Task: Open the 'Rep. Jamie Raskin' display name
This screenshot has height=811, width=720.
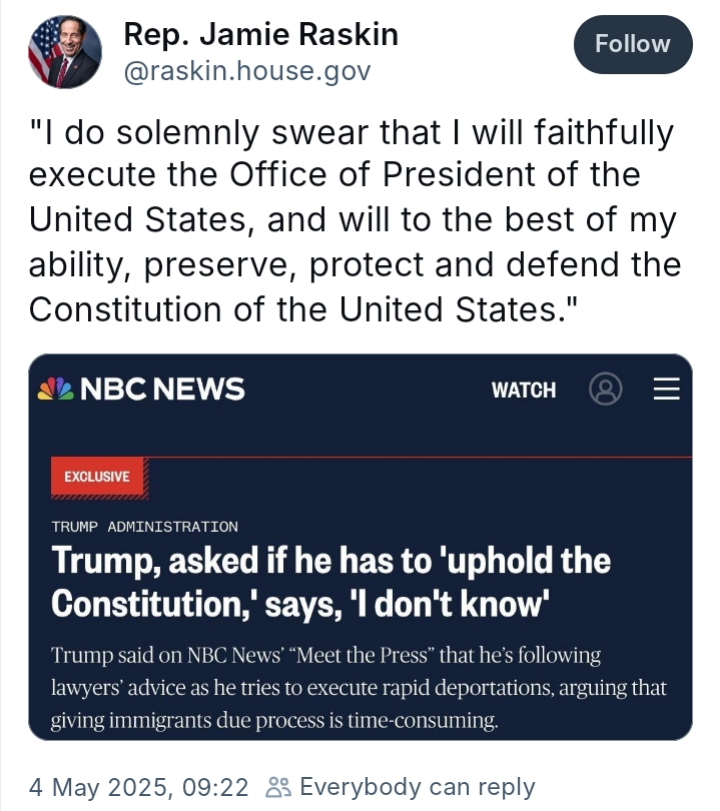Action: pyautogui.click(x=260, y=35)
